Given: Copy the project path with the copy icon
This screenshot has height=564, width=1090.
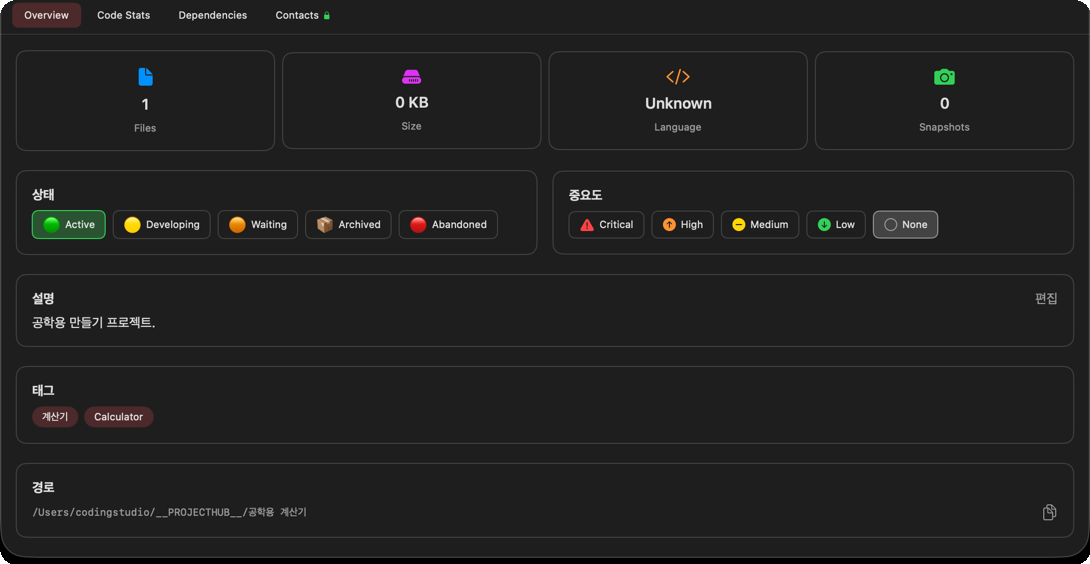Looking at the screenshot, I should pos(1049,513).
